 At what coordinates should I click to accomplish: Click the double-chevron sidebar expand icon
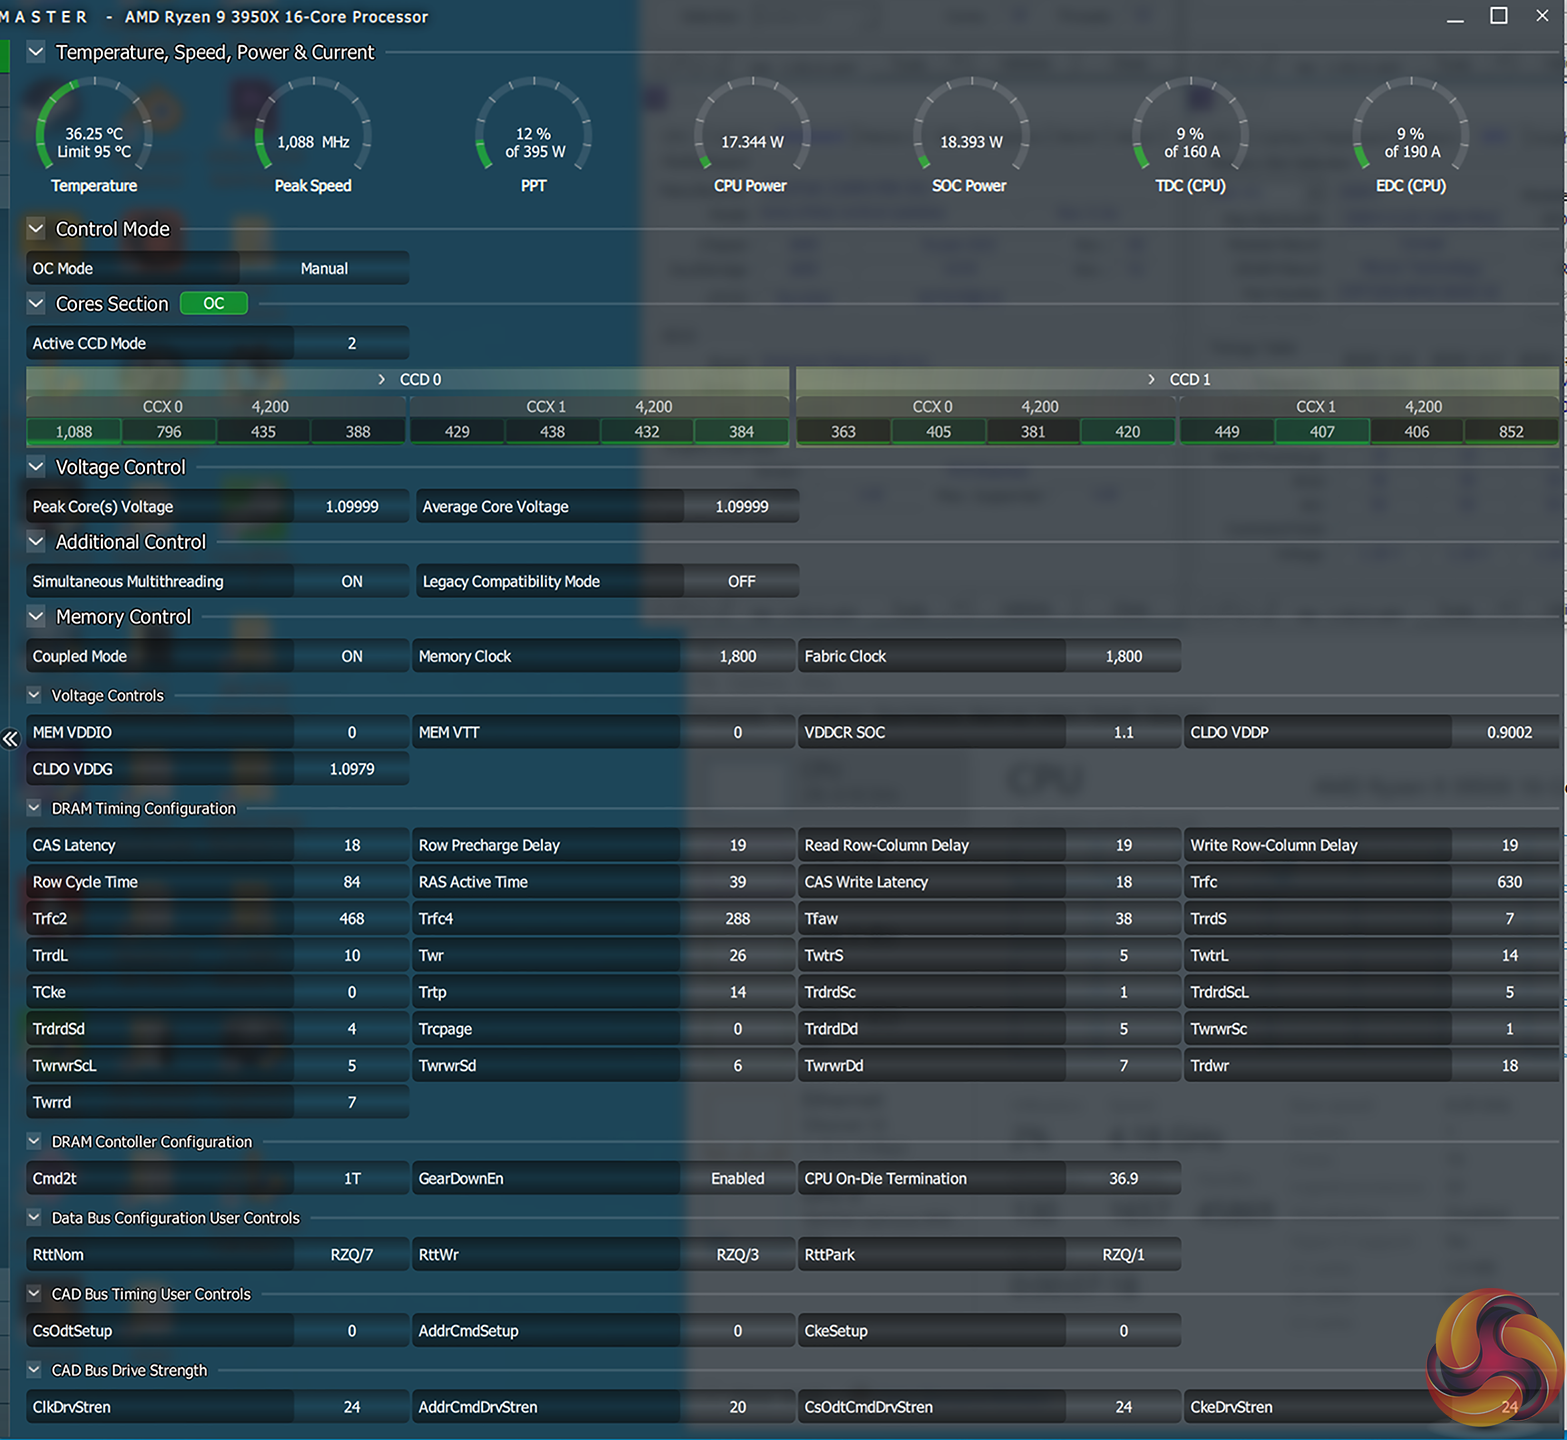click(x=10, y=739)
